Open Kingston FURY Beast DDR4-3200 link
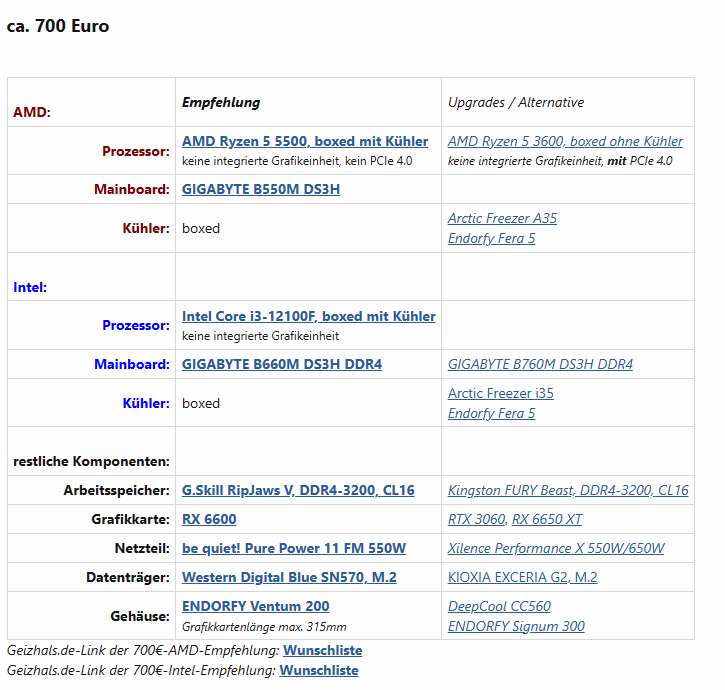This screenshot has width=725, height=690. click(568, 490)
